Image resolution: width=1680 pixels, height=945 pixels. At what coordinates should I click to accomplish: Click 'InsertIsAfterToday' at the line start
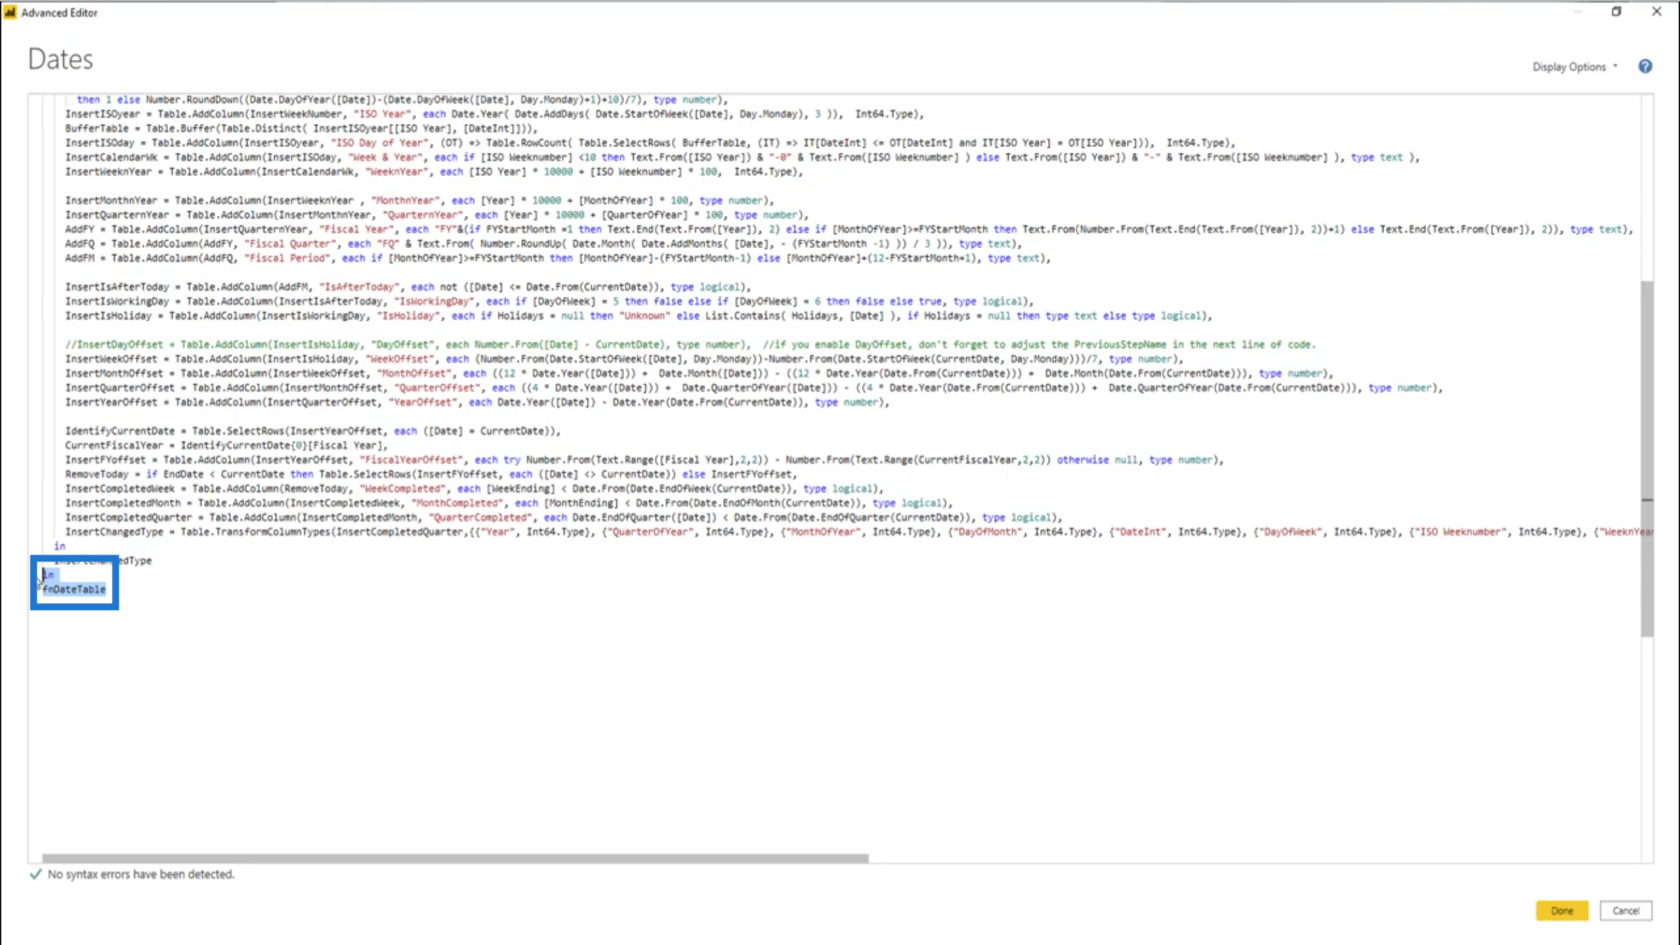(117, 287)
